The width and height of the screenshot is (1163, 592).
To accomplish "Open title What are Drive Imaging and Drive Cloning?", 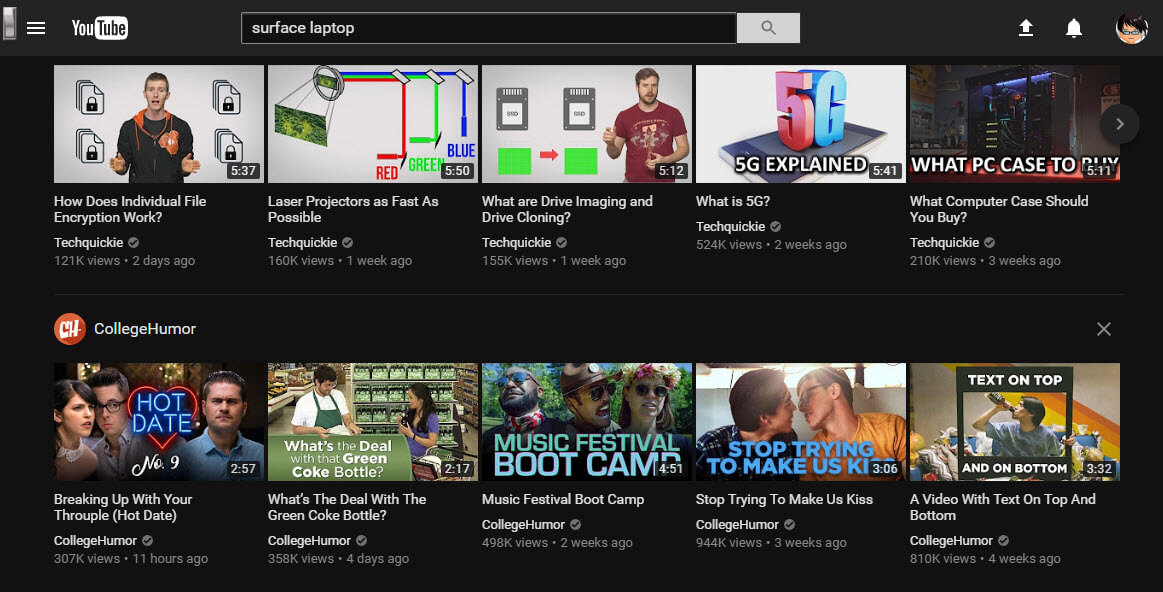I will (x=567, y=209).
